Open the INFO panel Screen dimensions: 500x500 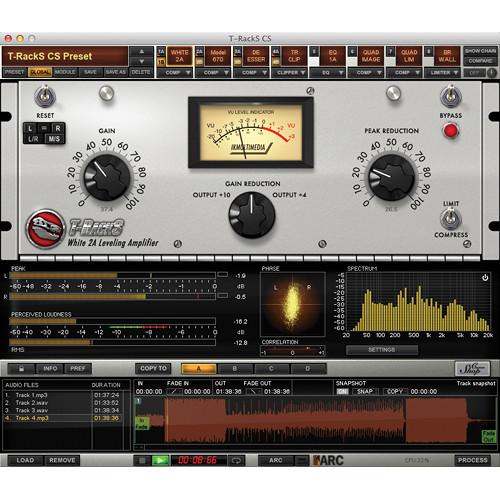coord(50,369)
